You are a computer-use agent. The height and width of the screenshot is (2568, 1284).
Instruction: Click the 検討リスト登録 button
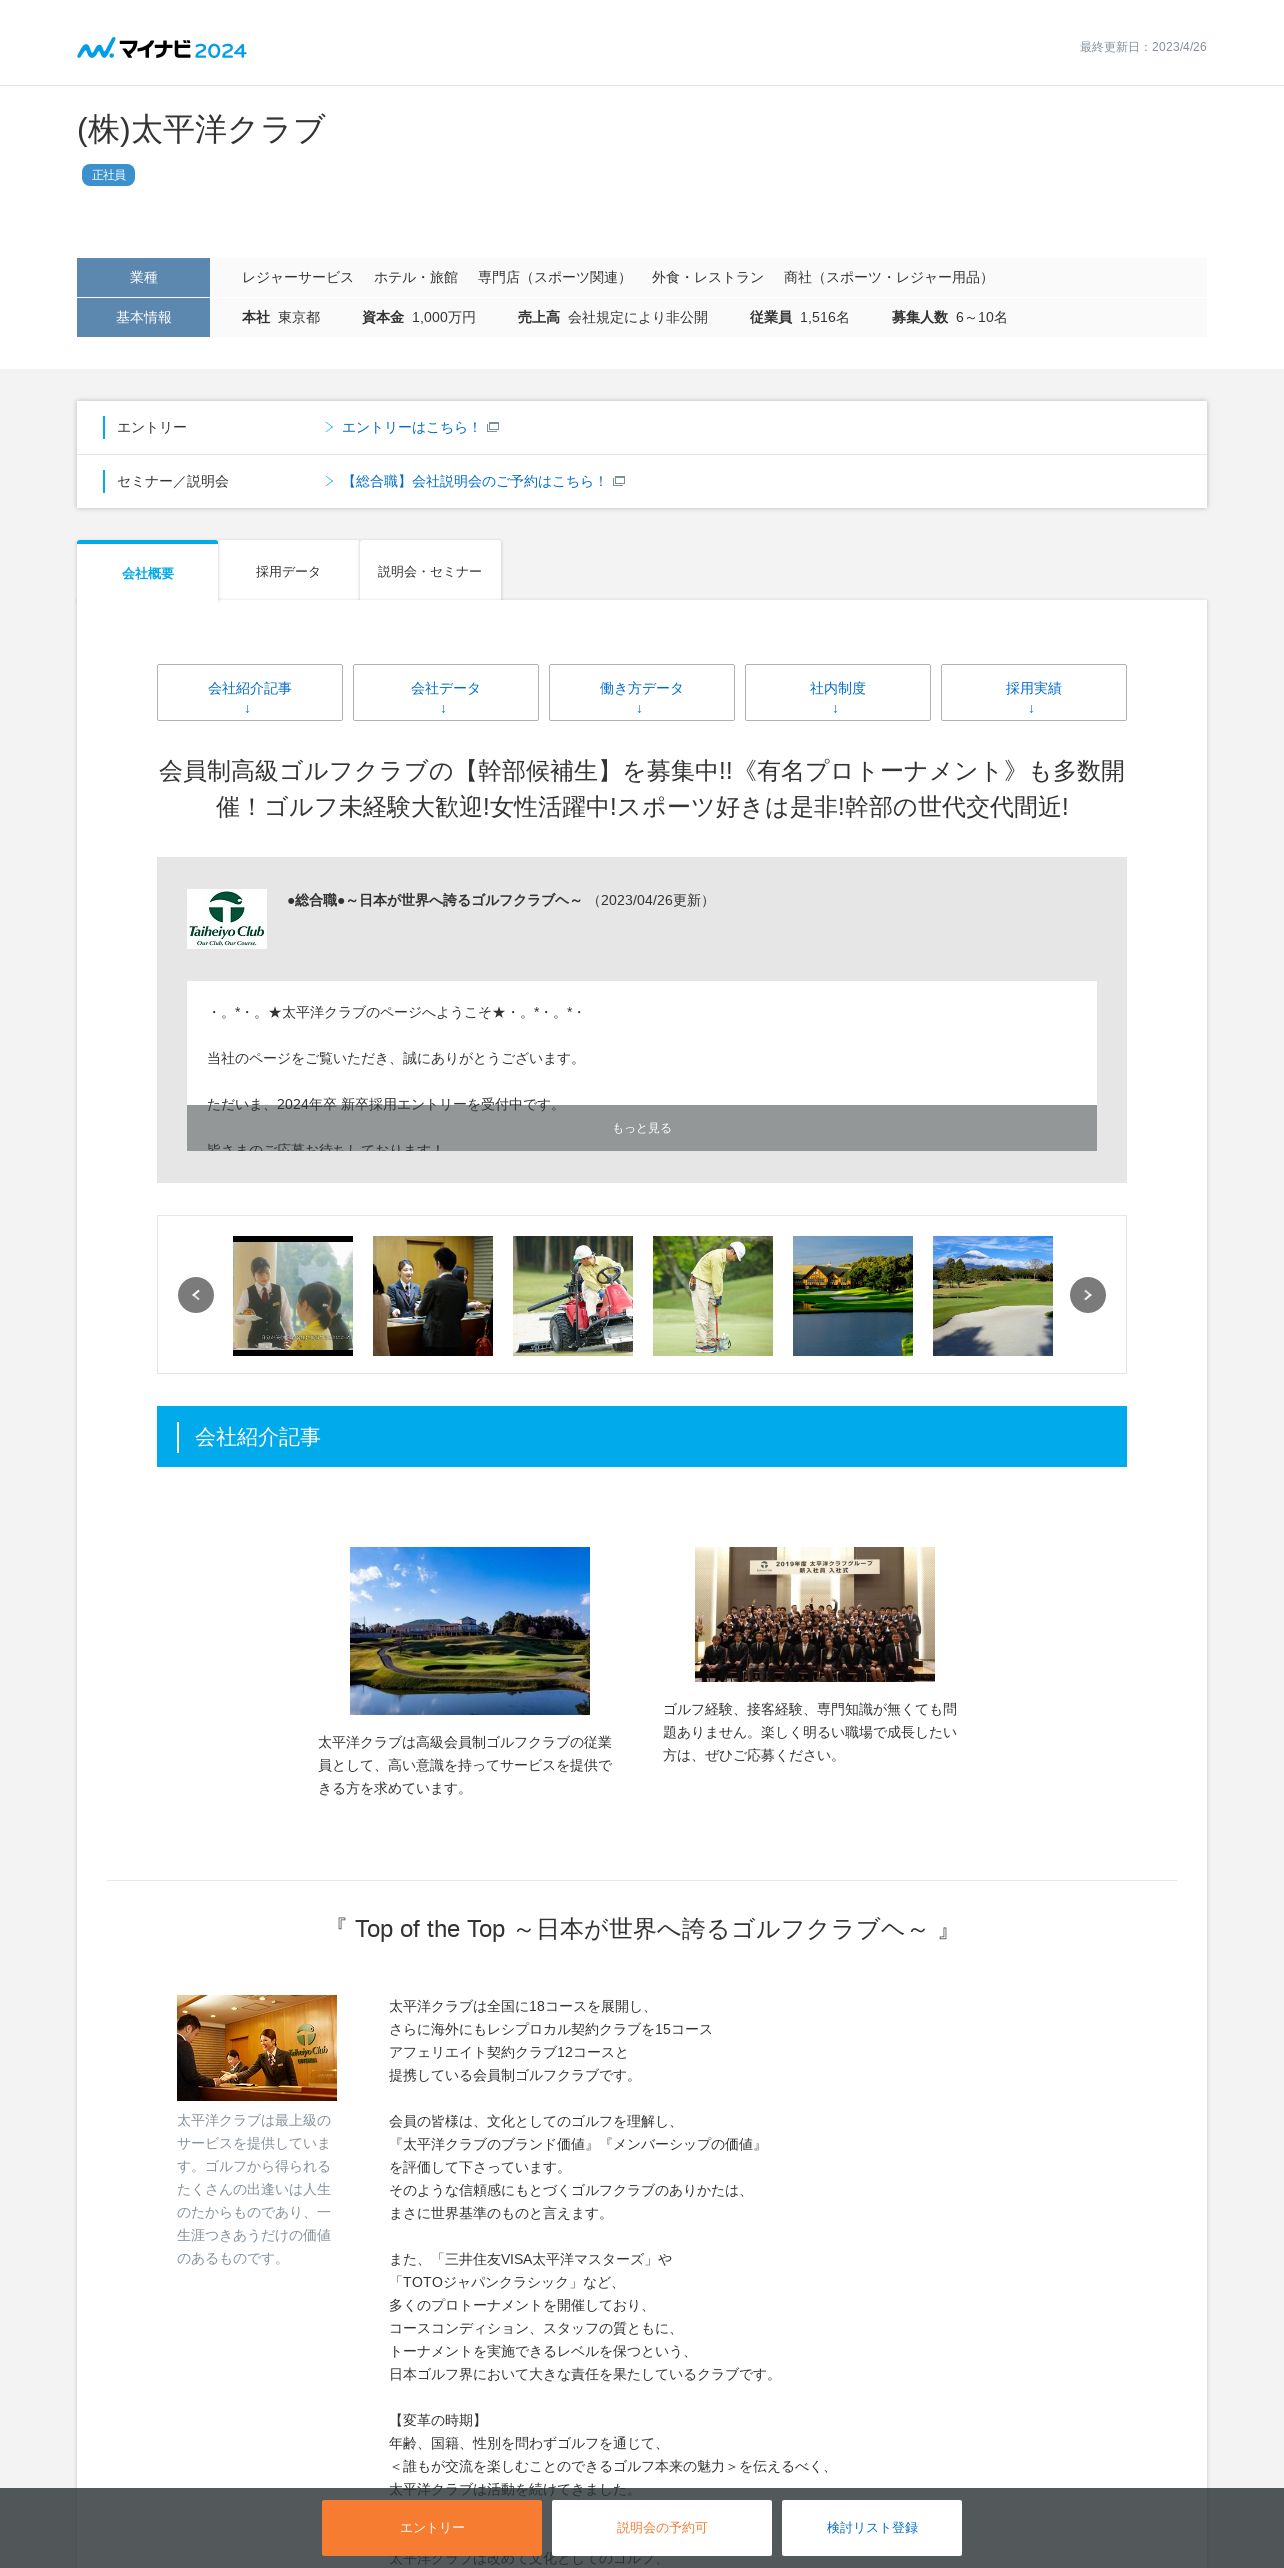point(872,2528)
